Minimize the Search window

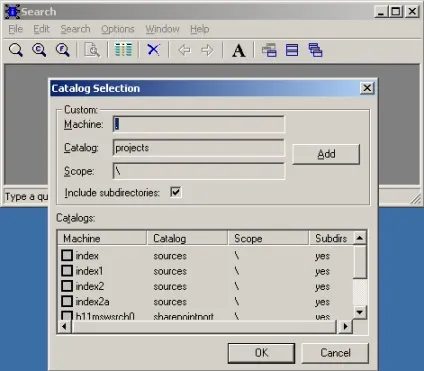pyautogui.click(x=381, y=12)
